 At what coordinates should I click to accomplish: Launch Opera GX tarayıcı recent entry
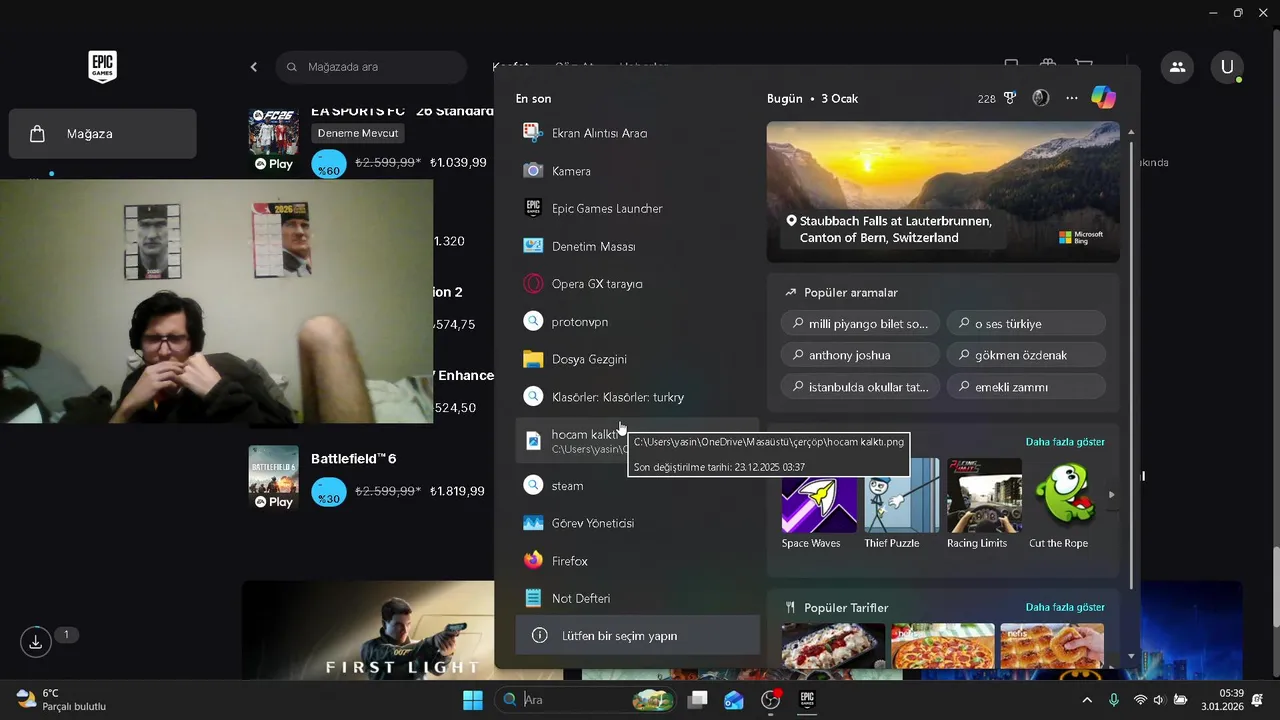637,284
